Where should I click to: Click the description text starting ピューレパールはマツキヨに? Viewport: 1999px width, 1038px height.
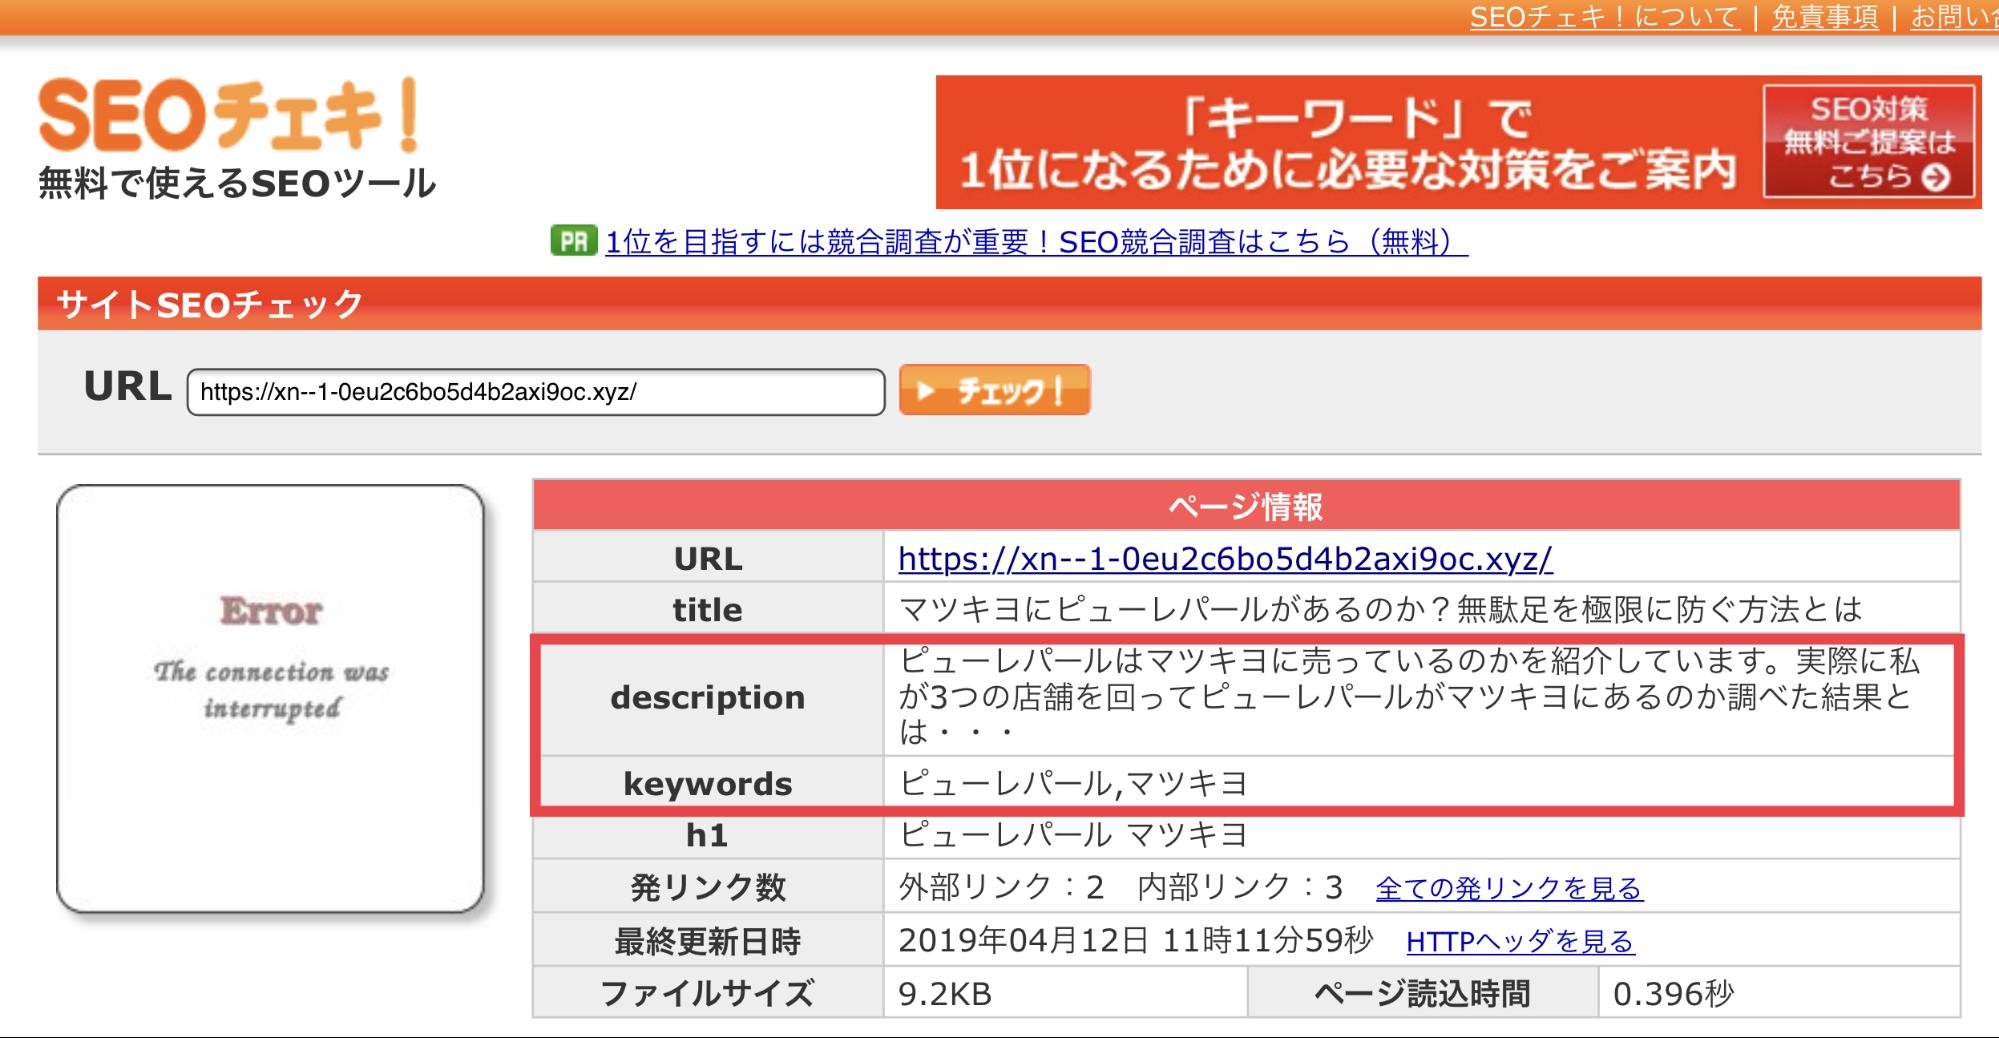pos(1409,696)
